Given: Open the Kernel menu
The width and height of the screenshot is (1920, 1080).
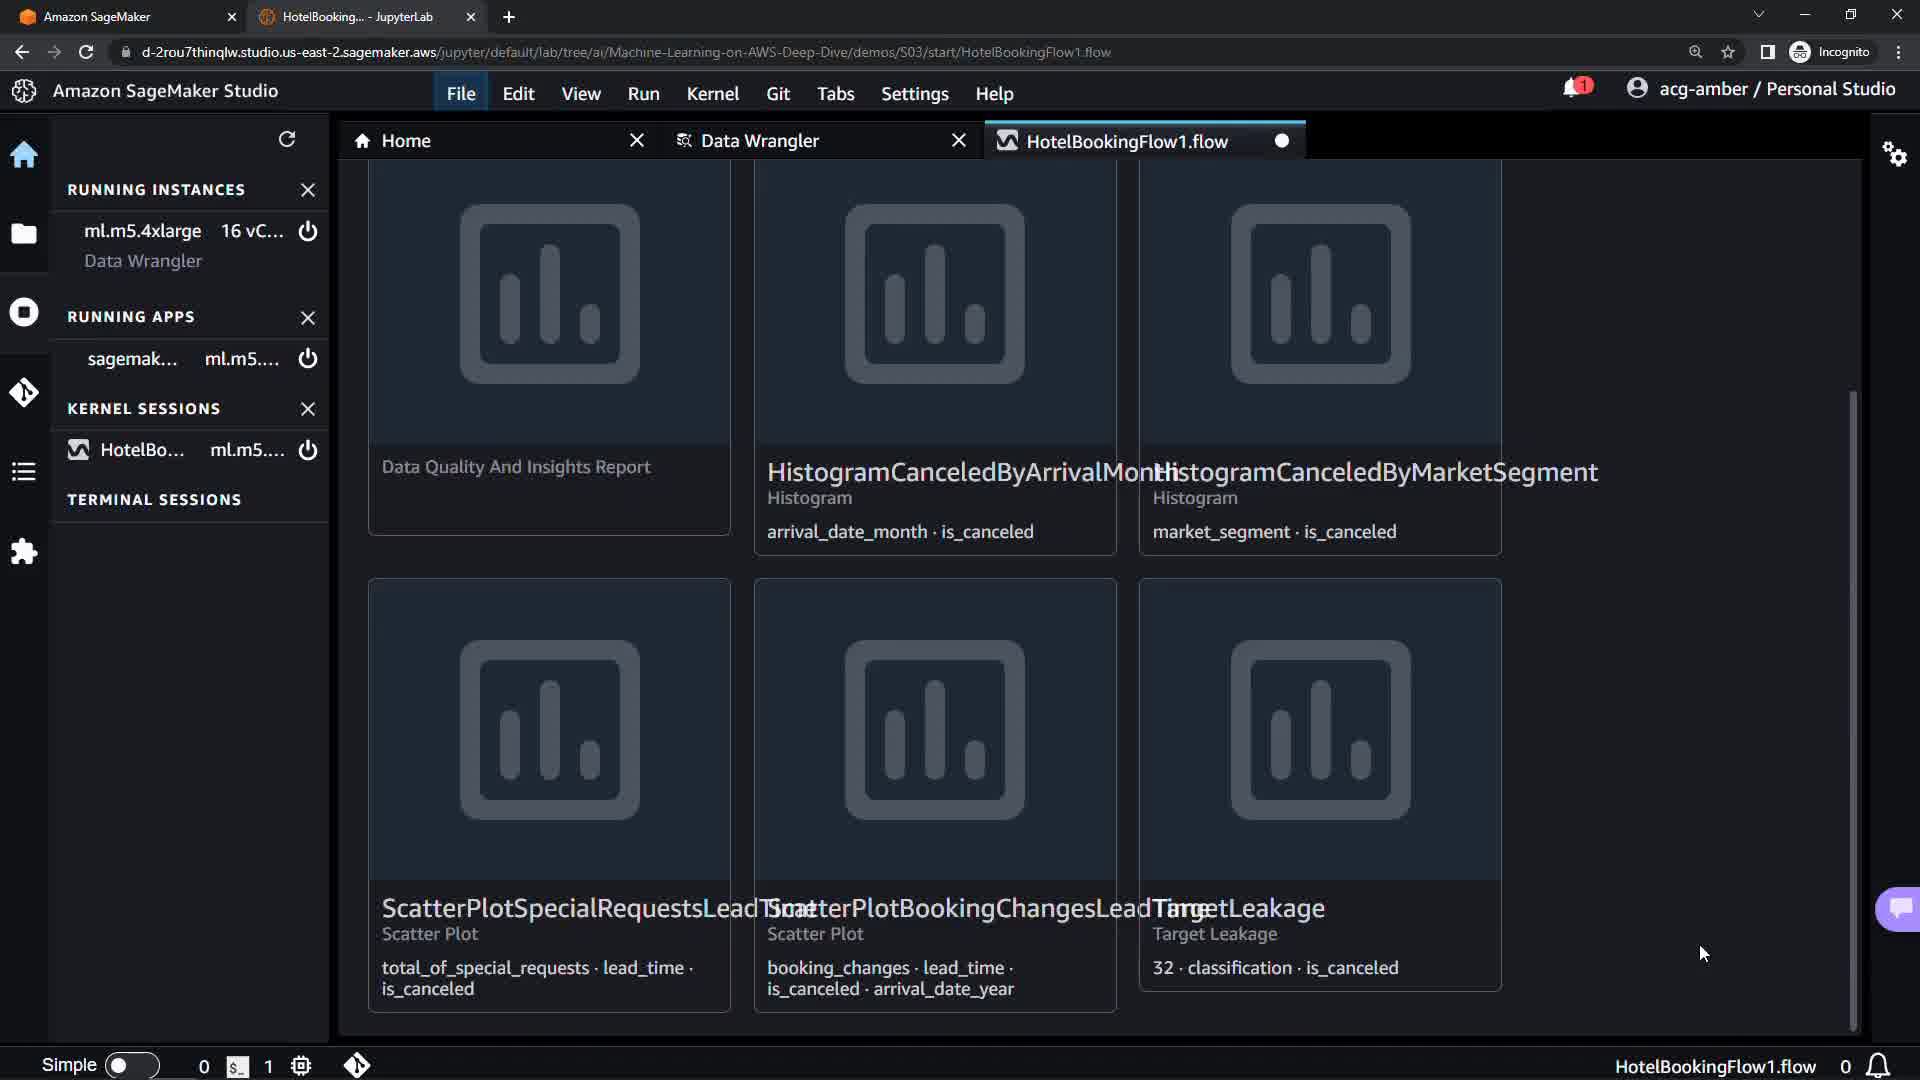Looking at the screenshot, I should tap(712, 93).
